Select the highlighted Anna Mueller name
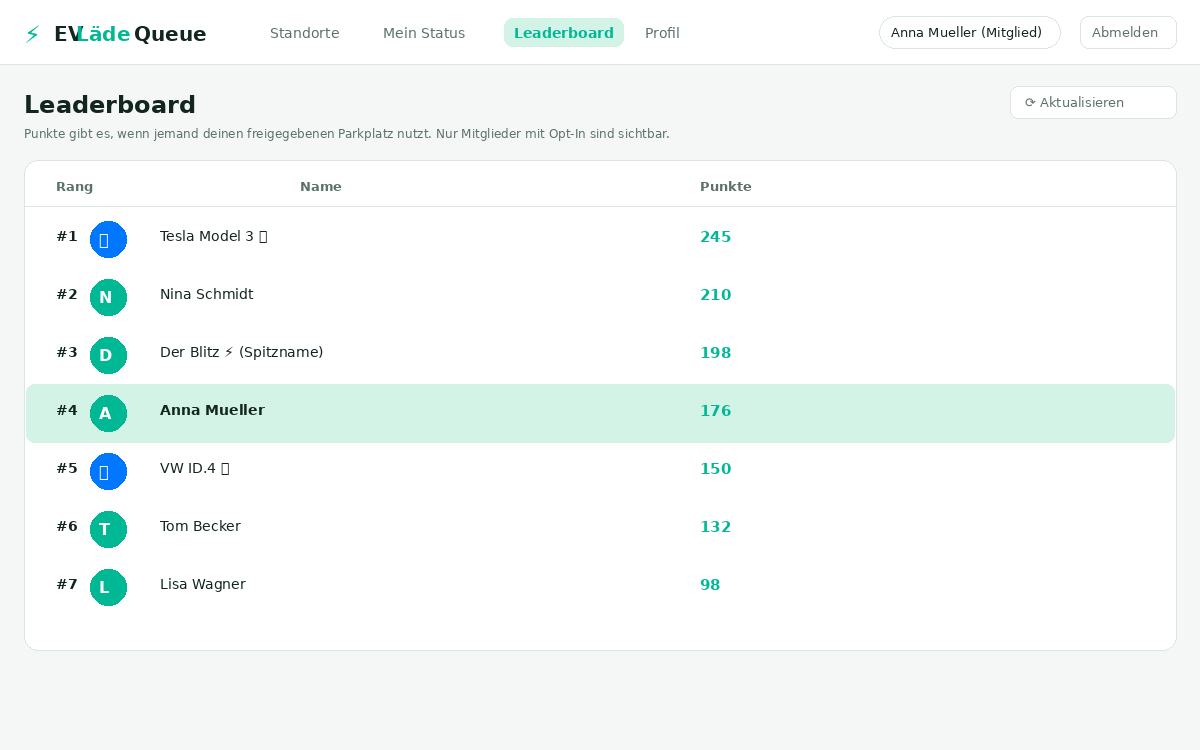Viewport: 1200px width, 750px height. 212,410
